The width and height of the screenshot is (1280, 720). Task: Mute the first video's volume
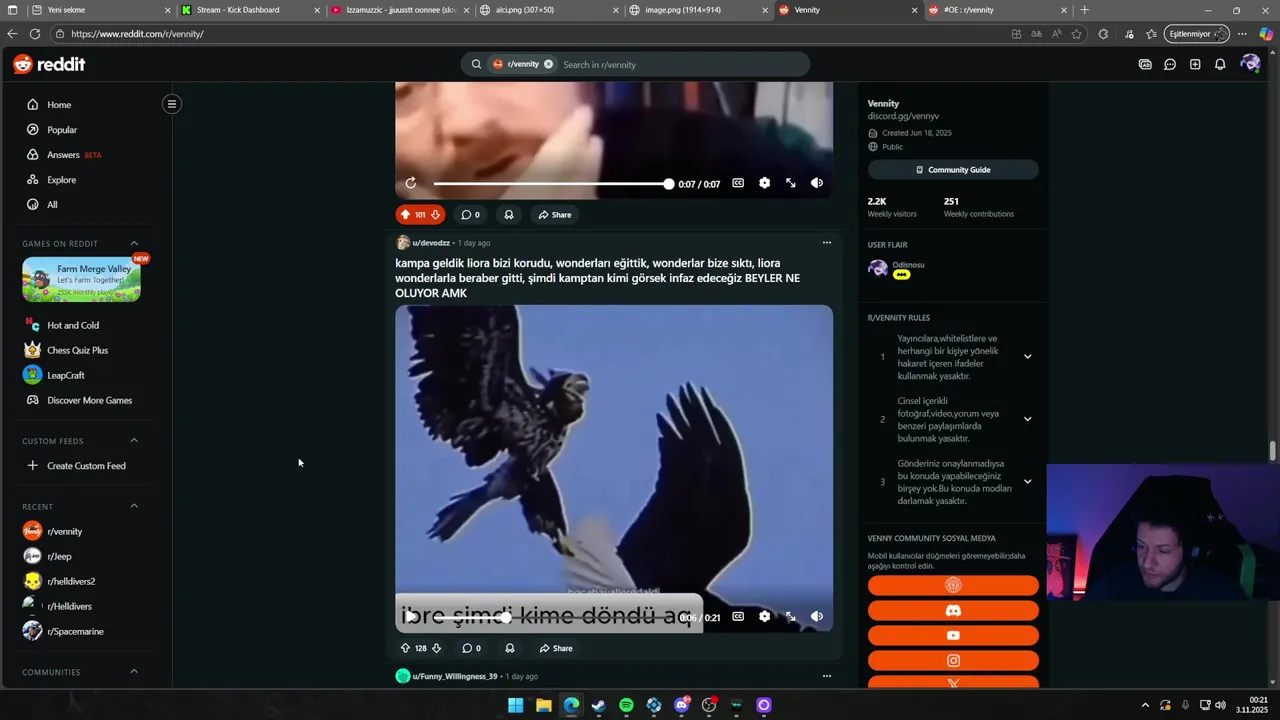[817, 183]
